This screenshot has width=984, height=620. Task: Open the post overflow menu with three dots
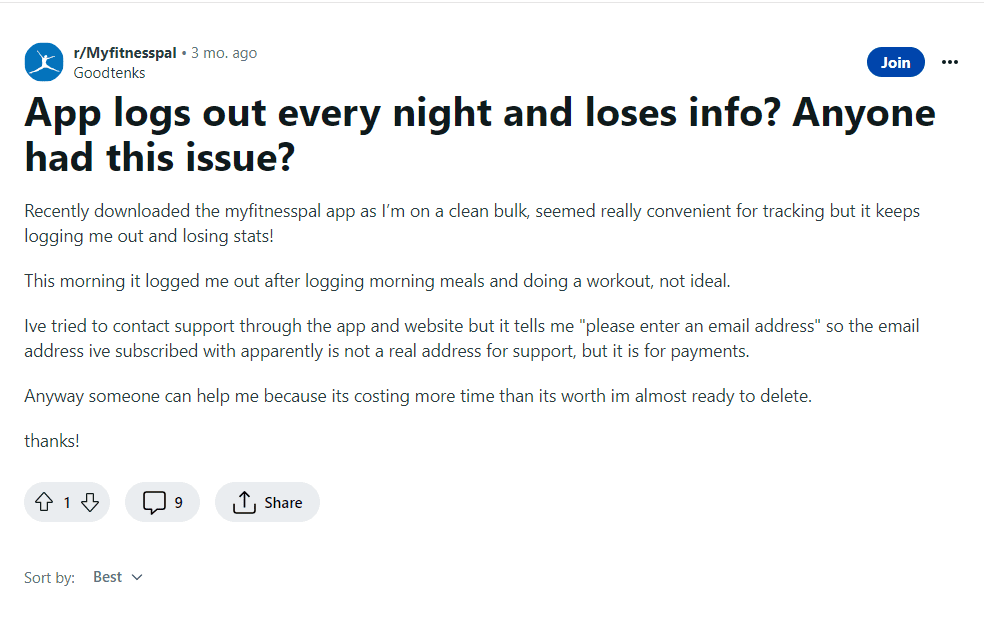(x=948, y=62)
